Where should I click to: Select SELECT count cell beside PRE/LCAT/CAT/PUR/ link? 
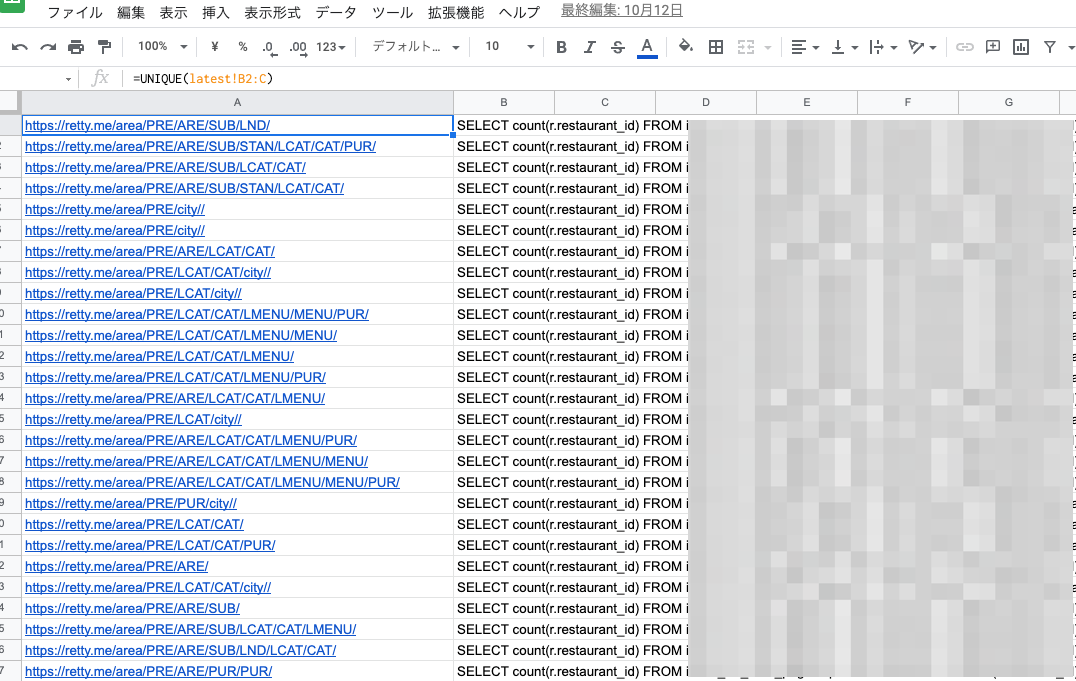(504, 545)
